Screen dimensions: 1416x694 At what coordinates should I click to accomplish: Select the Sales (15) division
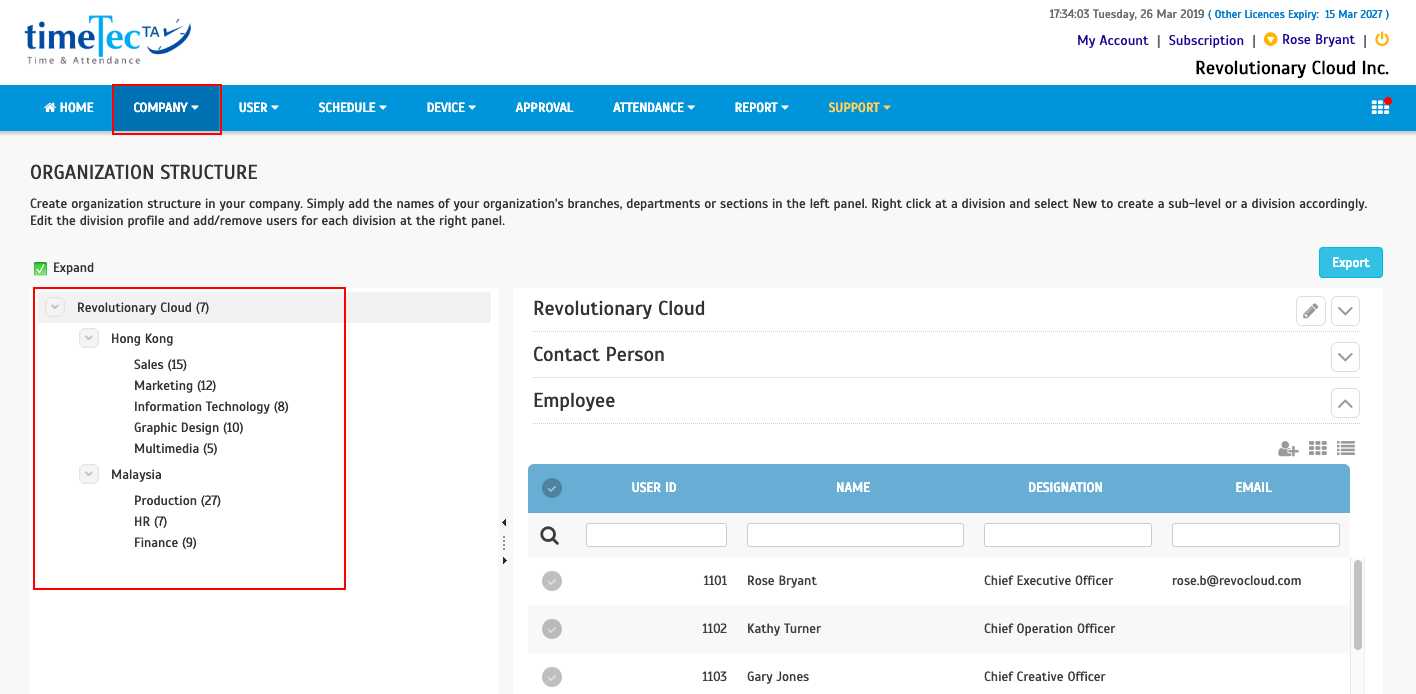pyautogui.click(x=160, y=365)
